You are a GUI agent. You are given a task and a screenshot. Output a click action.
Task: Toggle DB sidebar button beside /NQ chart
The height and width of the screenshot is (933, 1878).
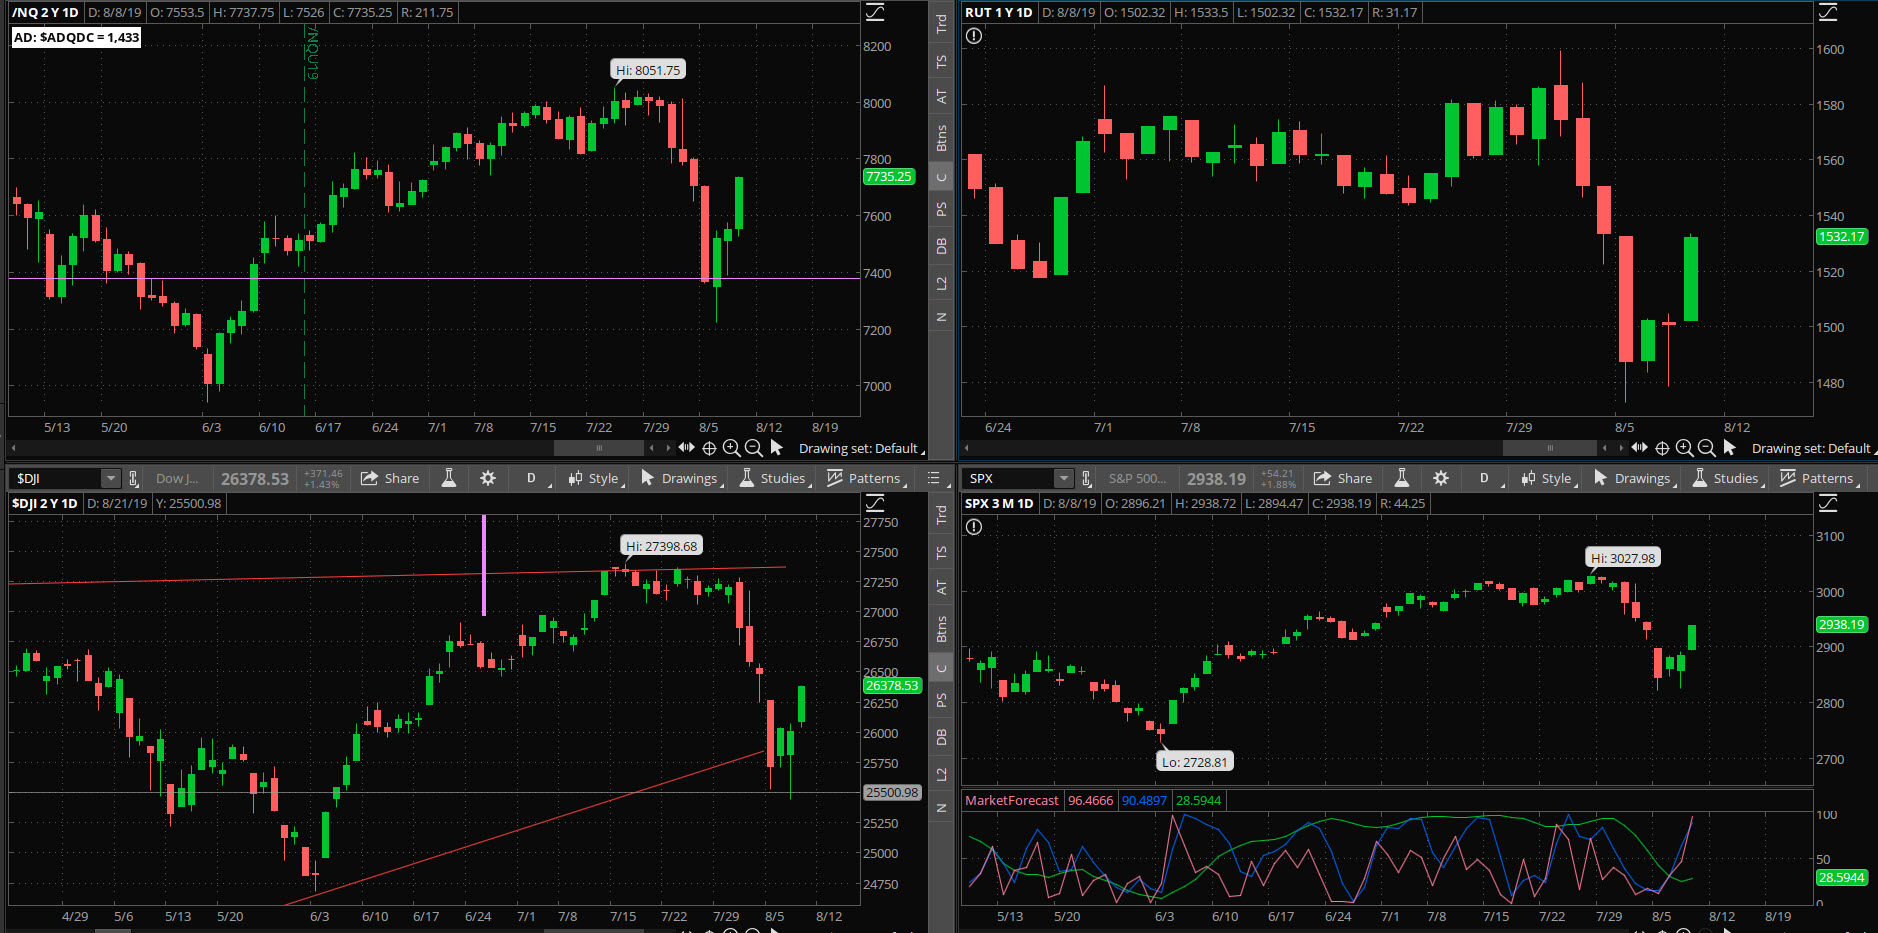[x=941, y=246]
